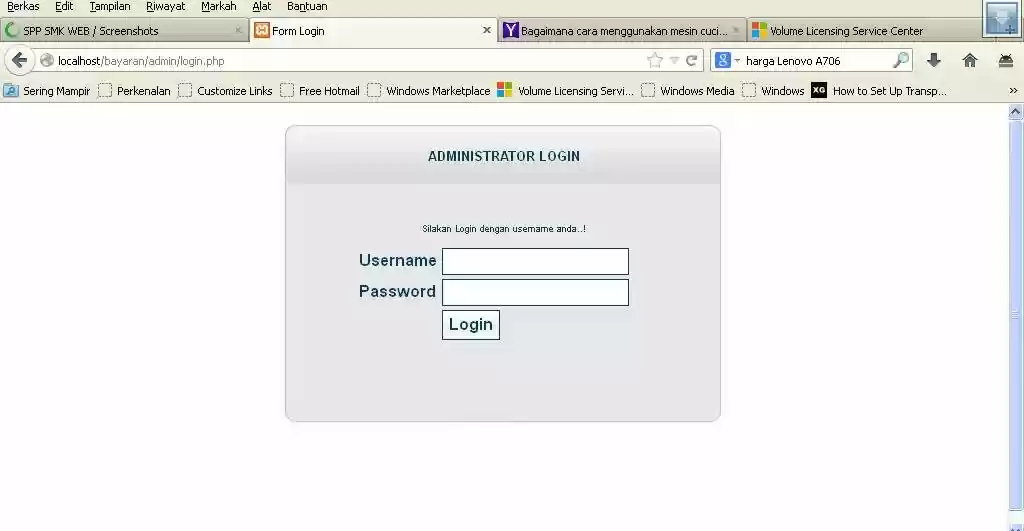The height and width of the screenshot is (531, 1024).
Task: Click the Login button
Action: click(x=471, y=325)
